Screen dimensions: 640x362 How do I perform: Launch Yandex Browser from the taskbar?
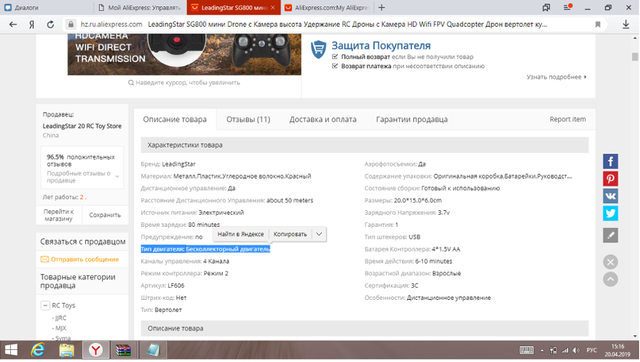tap(96, 350)
